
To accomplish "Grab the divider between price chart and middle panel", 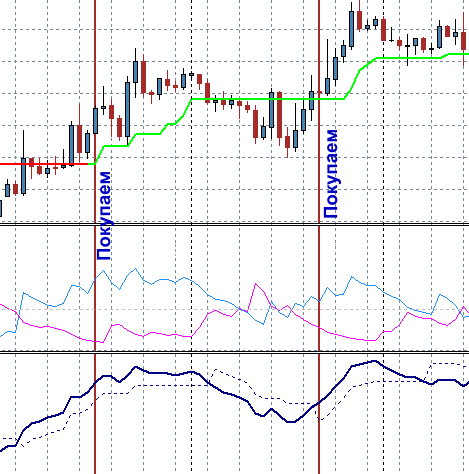I will pyautogui.click(x=234, y=225).
